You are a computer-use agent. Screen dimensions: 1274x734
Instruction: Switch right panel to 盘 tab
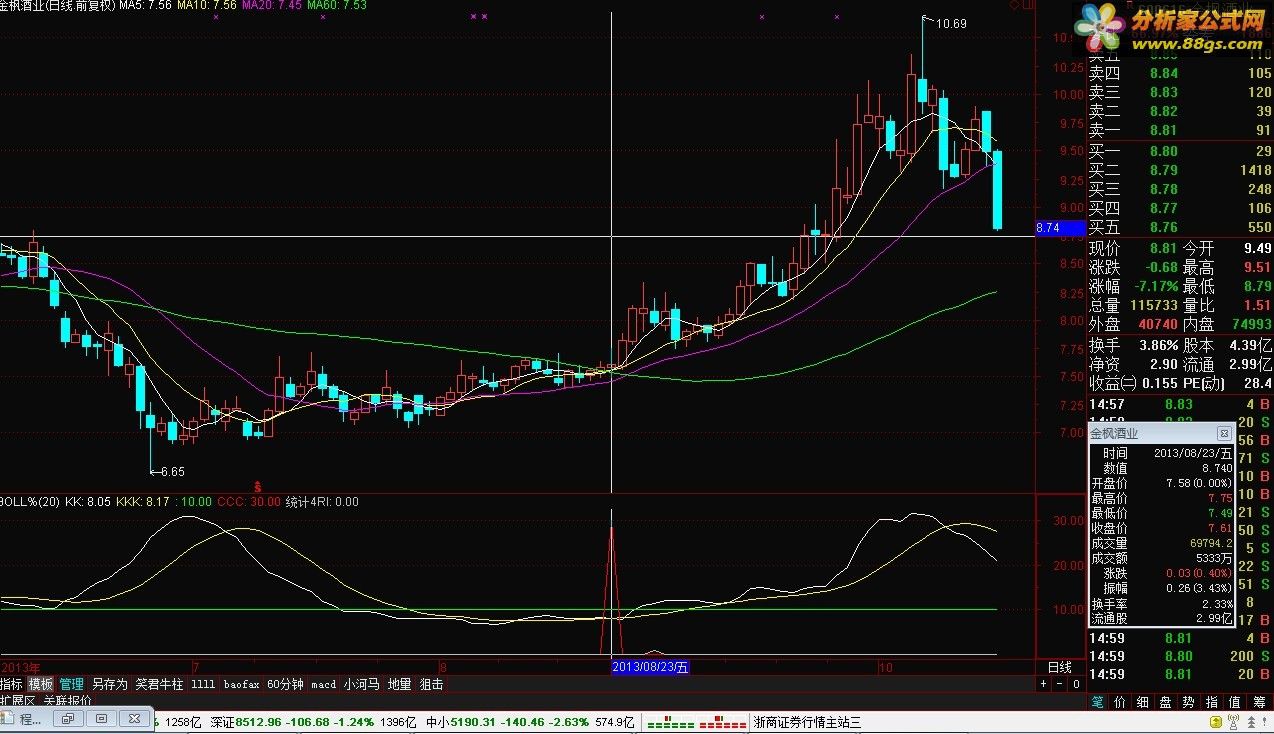pyautogui.click(x=1166, y=702)
